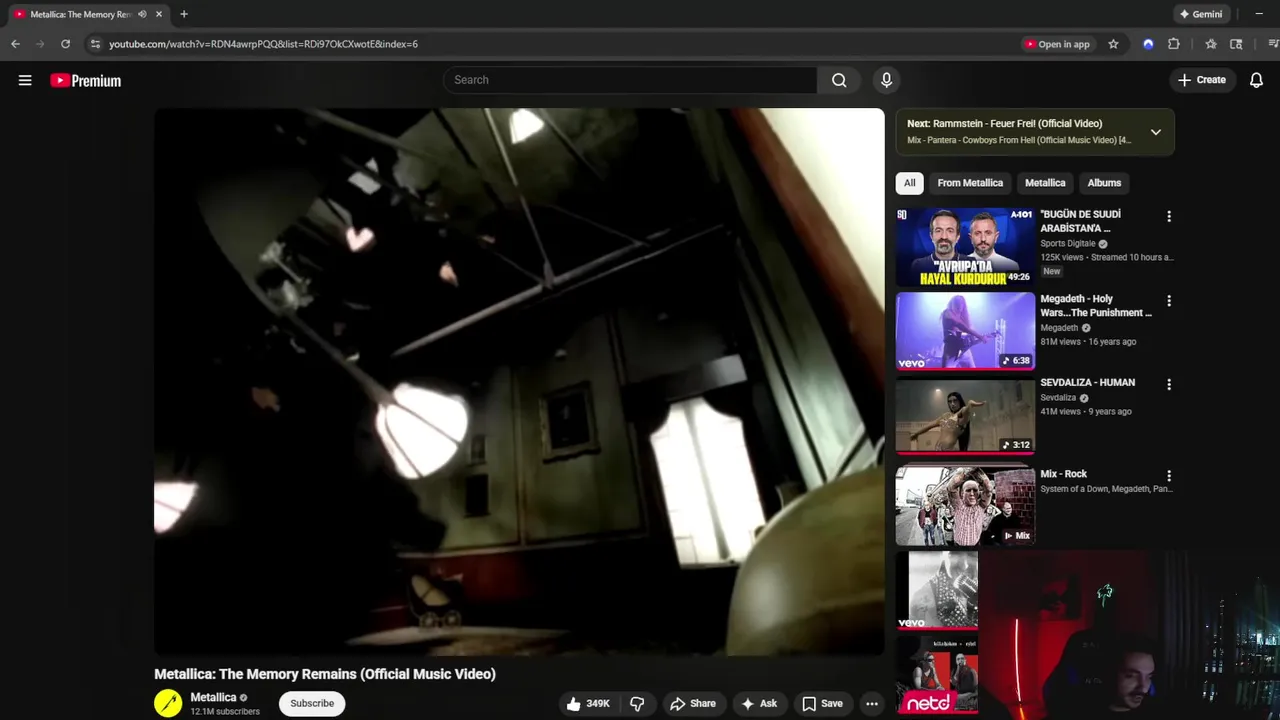Click Megadeth channel name under Holy Wars
This screenshot has height=720, width=1280.
1059,328
